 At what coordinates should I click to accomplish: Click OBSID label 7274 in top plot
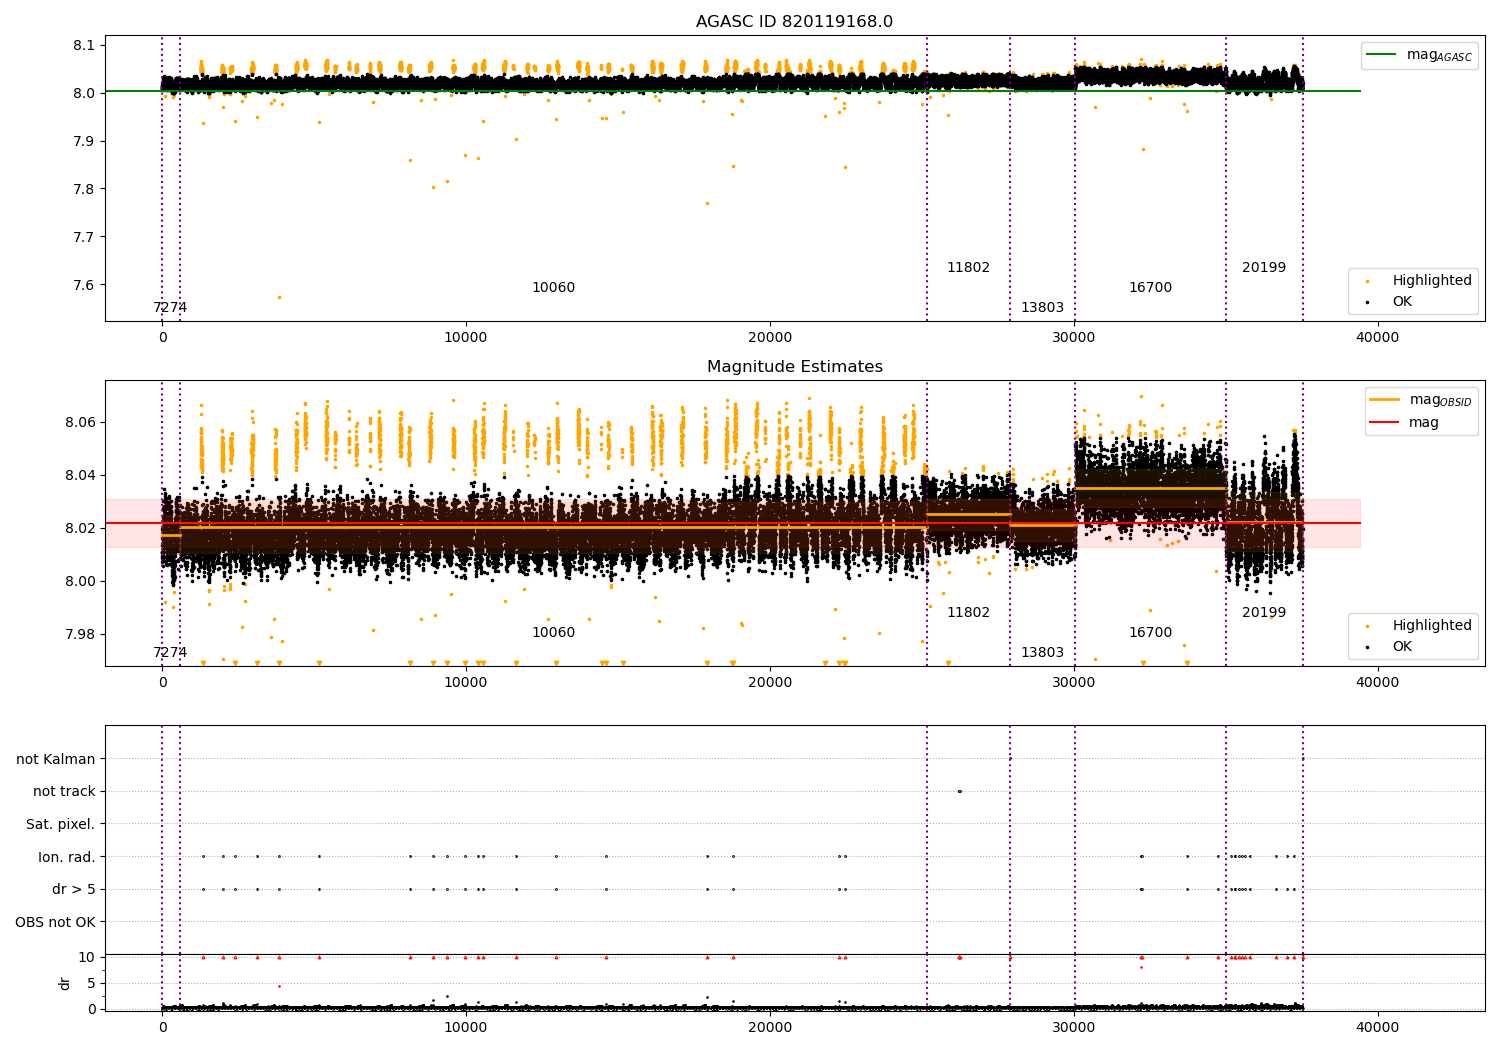point(170,307)
